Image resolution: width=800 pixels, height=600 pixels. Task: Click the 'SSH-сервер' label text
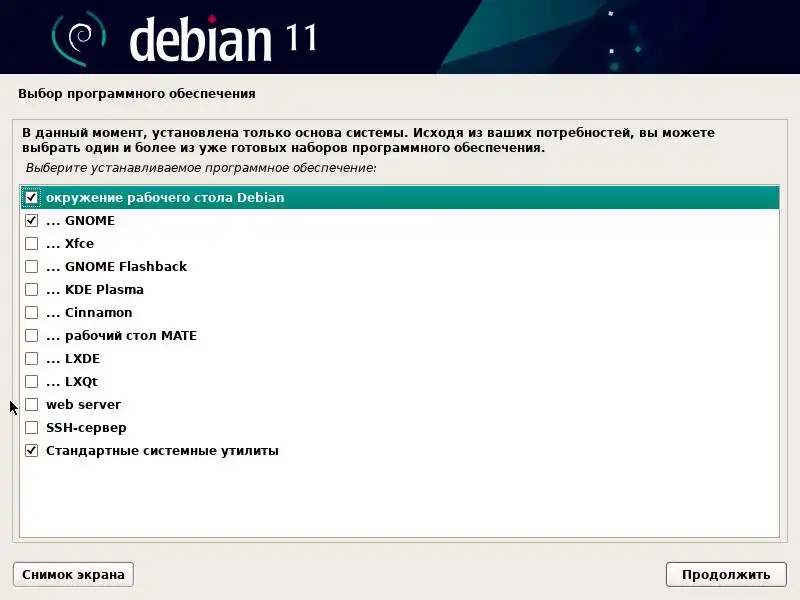point(86,428)
